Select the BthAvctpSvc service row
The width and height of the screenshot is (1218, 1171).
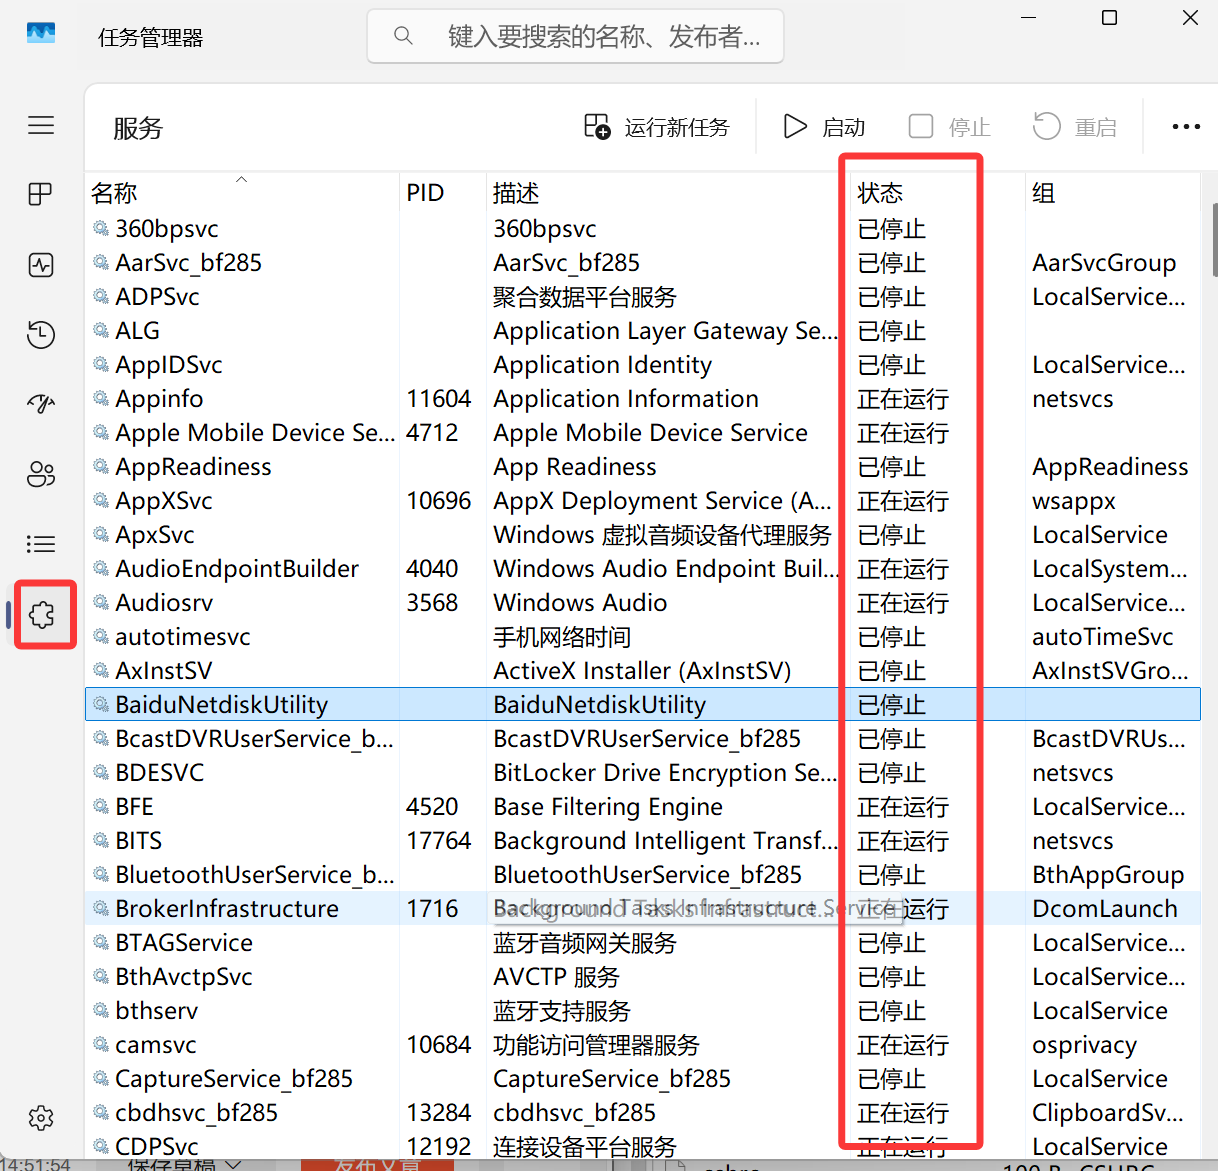642,977
